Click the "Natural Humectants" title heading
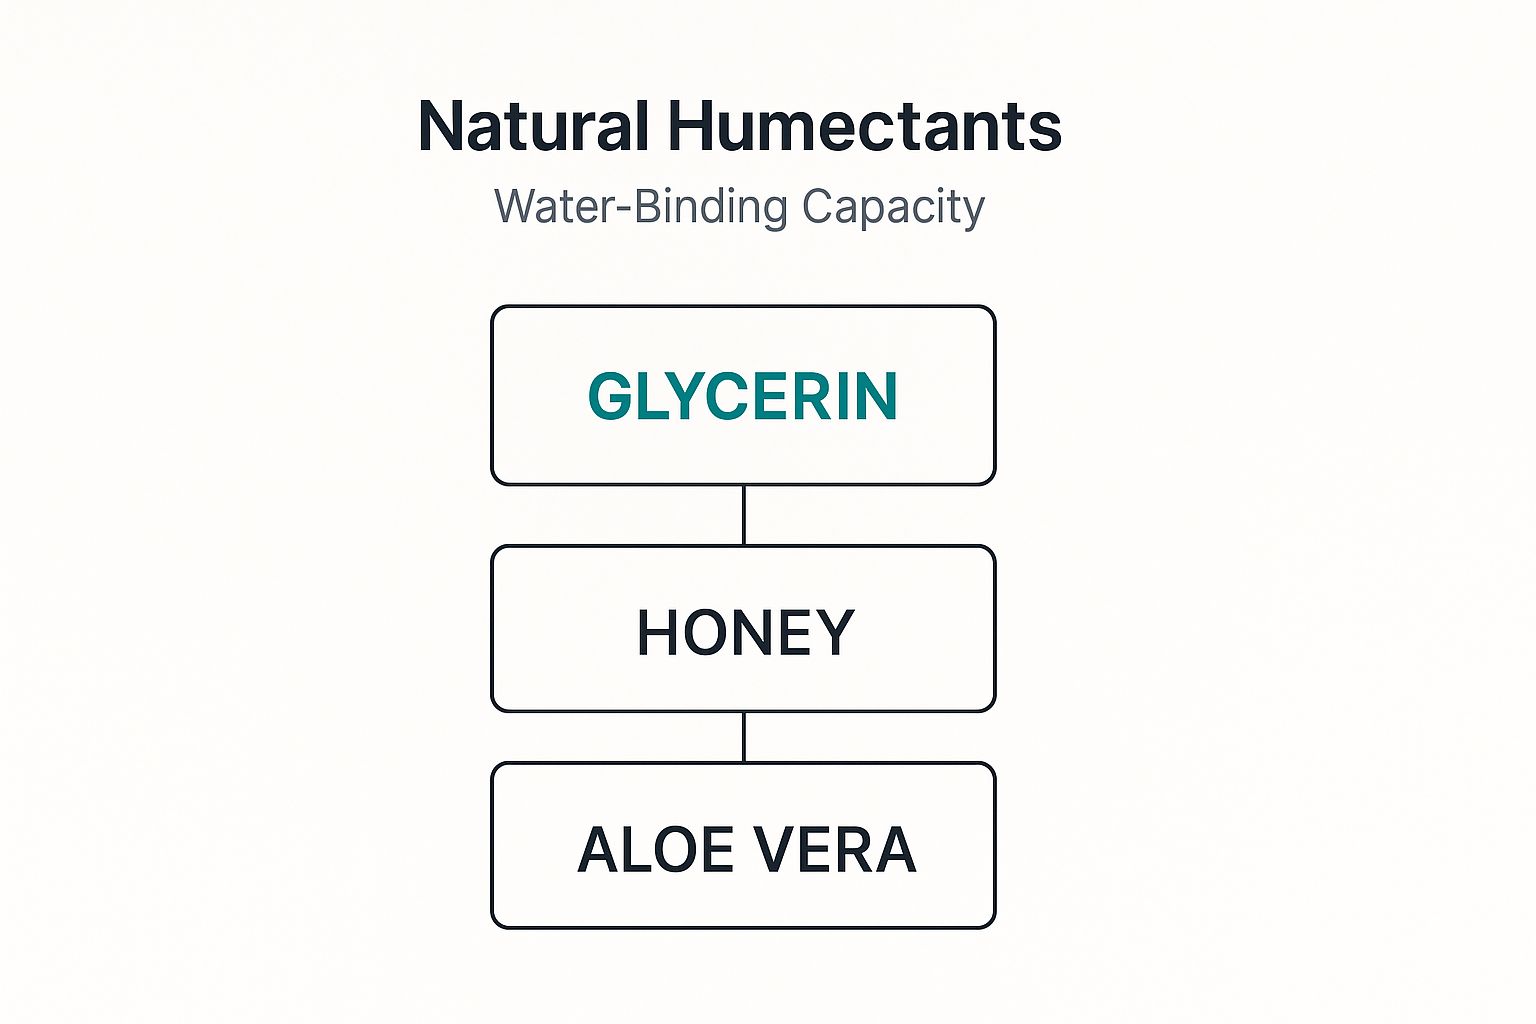Image resolution: width=1536 pixels, height=1024 pixels. pyautogui.click(x=740, y=127)
